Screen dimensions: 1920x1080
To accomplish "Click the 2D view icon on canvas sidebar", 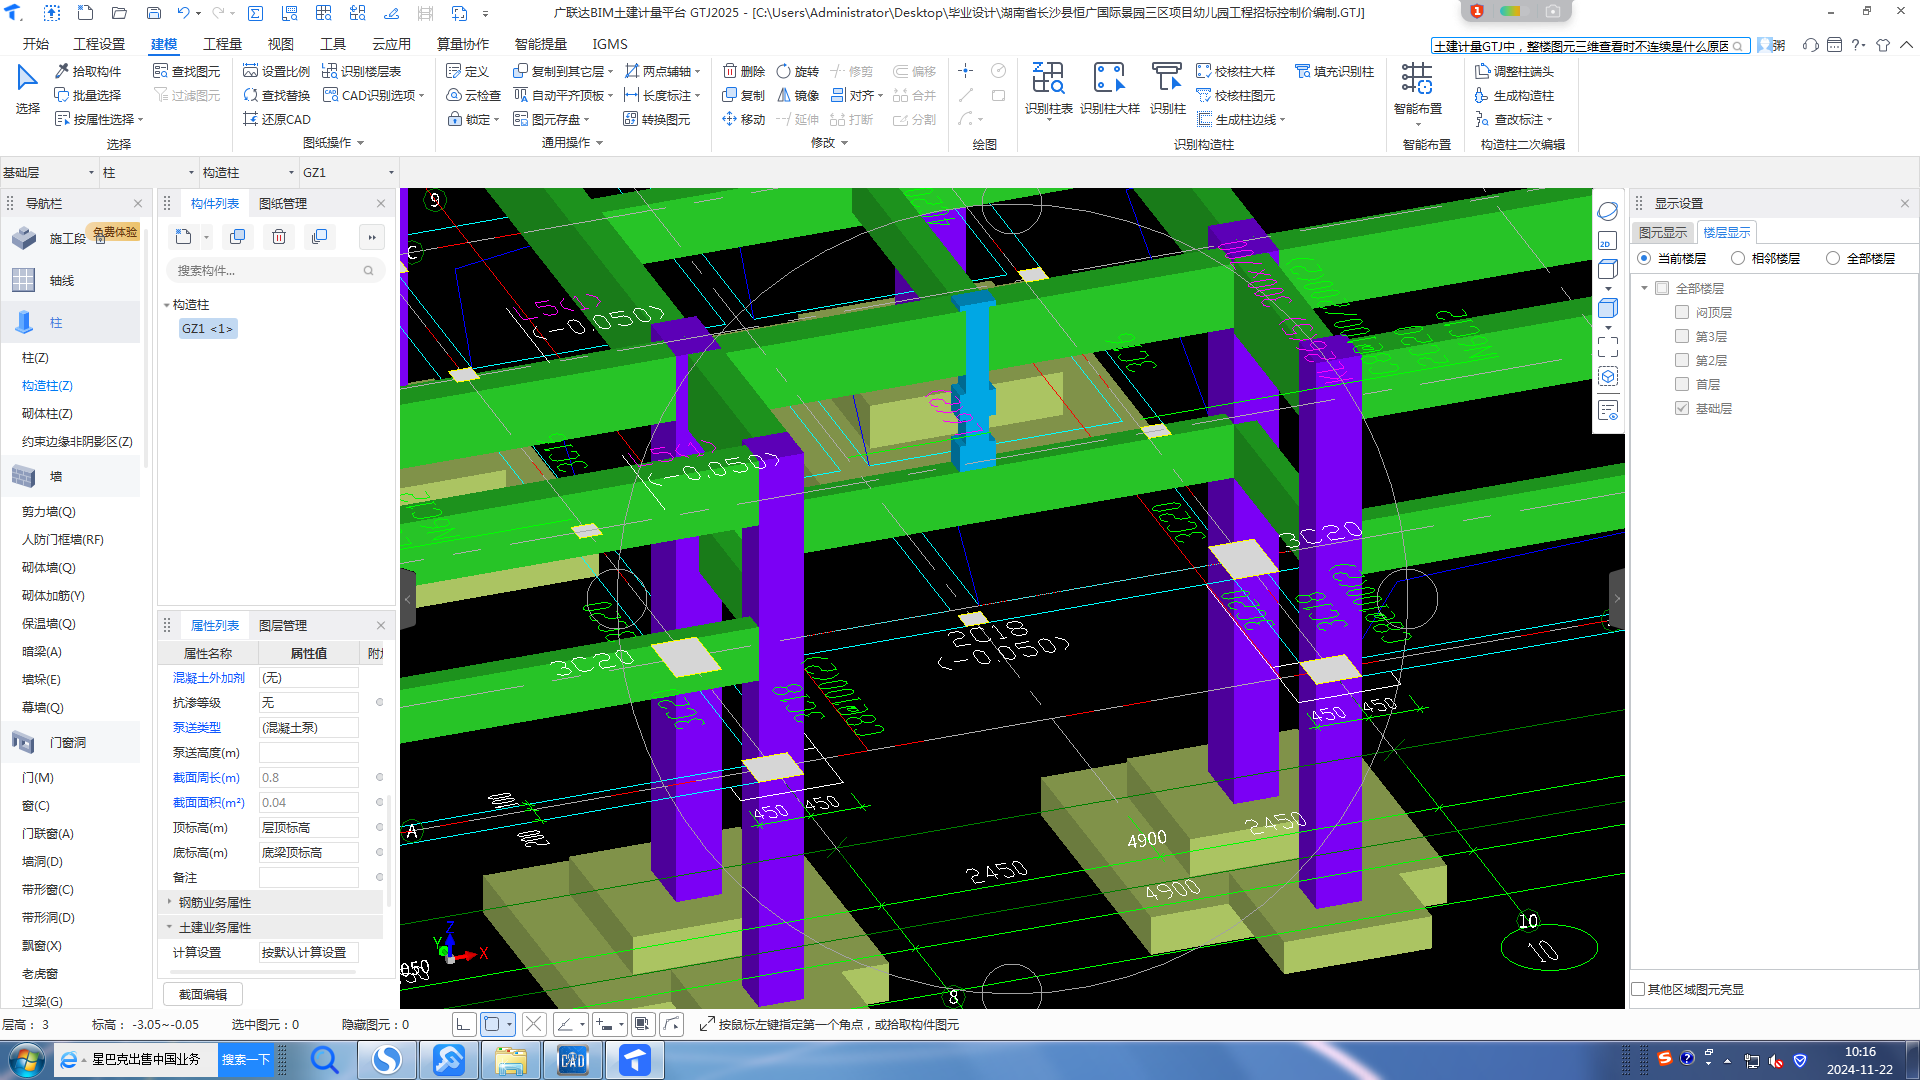I will pyautogui.click(x=1607, y=241).
